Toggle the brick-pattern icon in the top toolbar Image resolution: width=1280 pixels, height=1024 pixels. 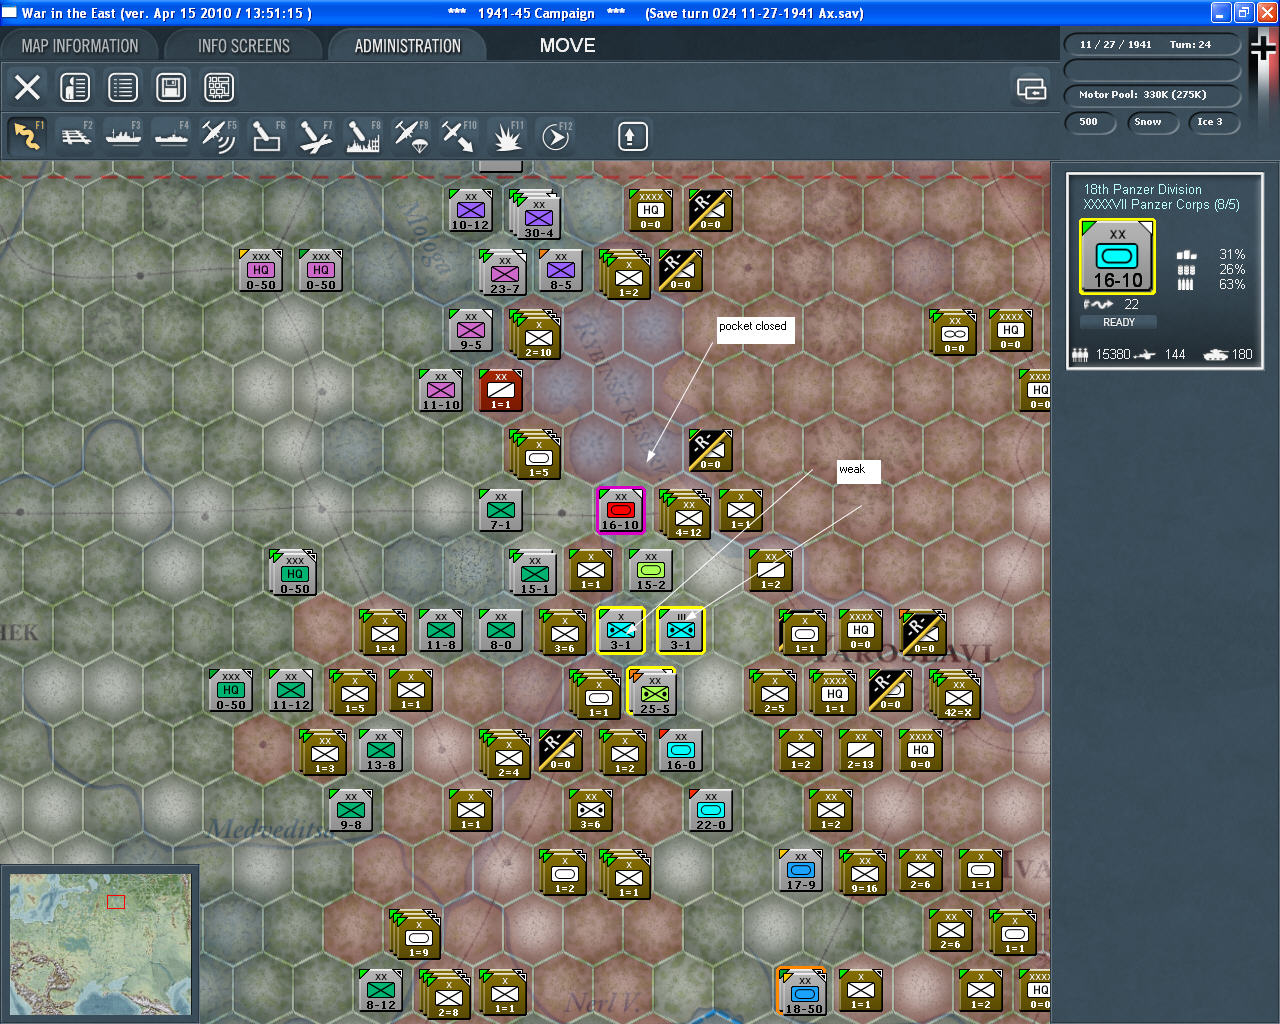219,88
